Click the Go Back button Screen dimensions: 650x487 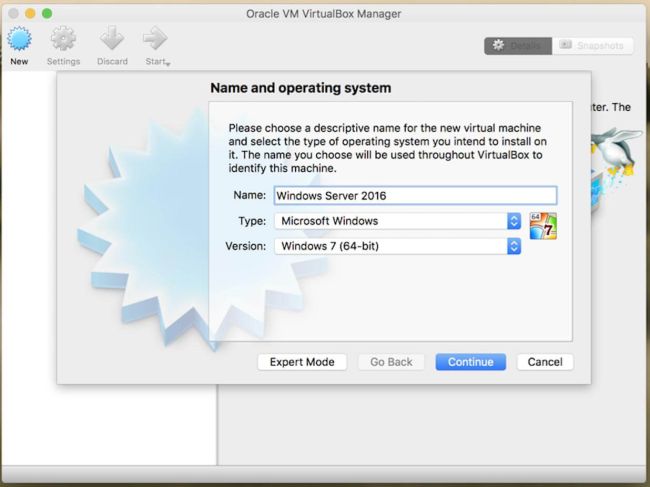391,362
